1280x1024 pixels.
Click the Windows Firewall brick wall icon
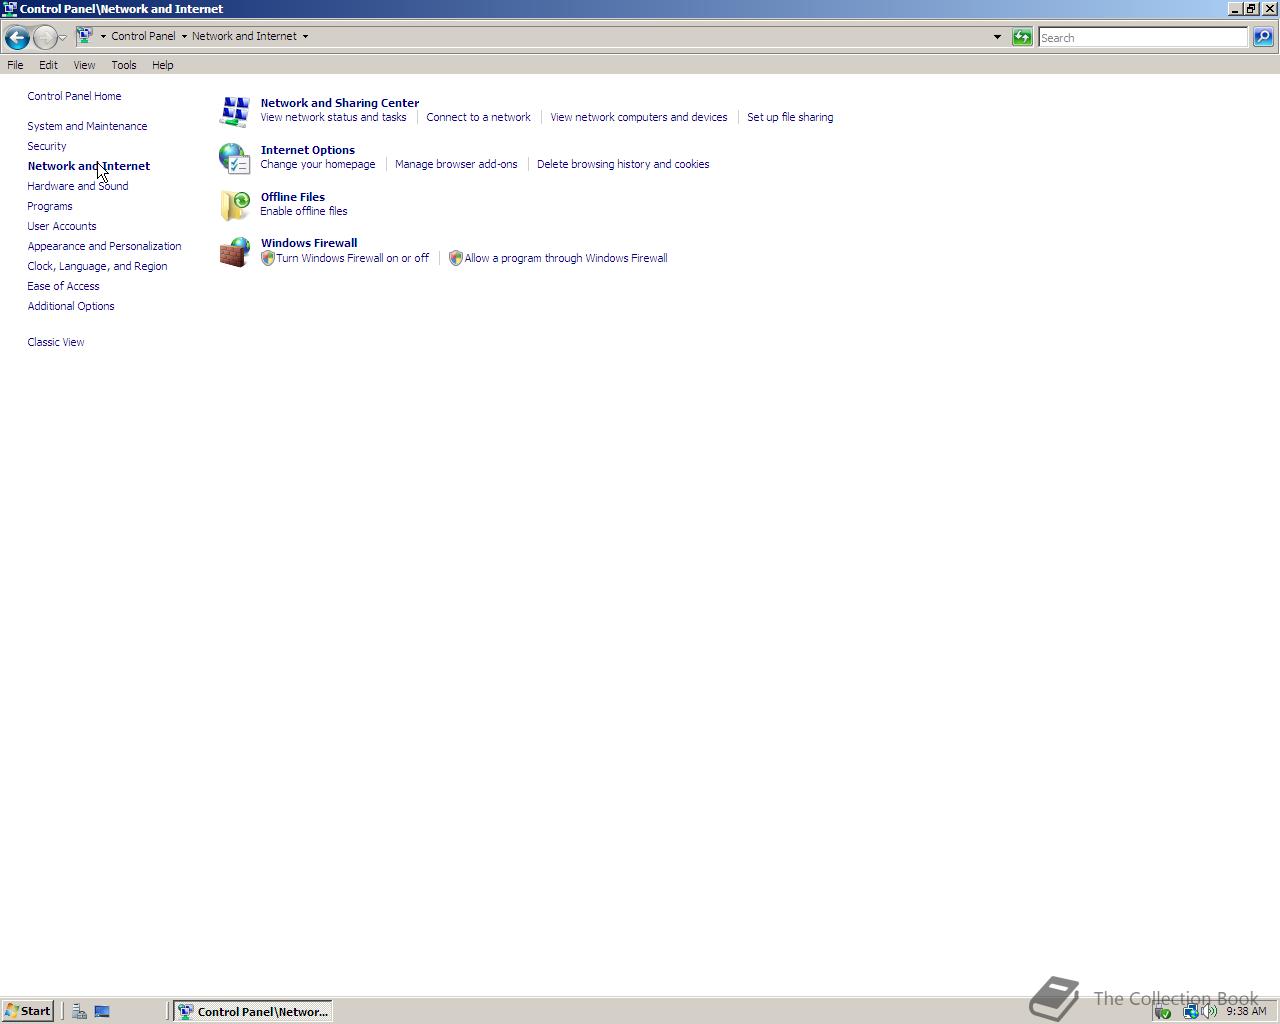[235, 252]
